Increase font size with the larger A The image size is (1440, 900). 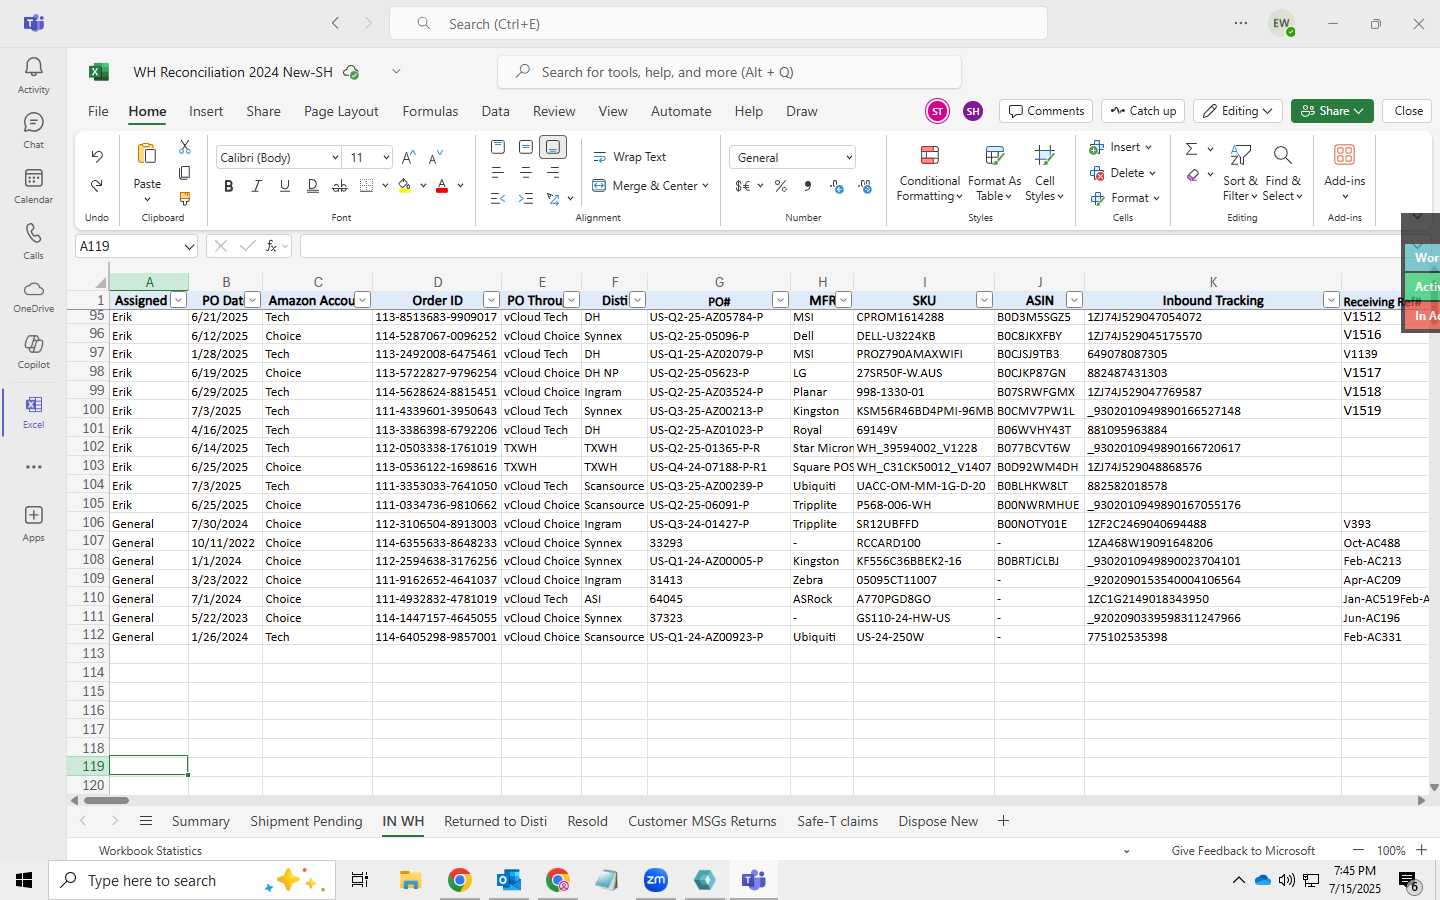[408, 157]
